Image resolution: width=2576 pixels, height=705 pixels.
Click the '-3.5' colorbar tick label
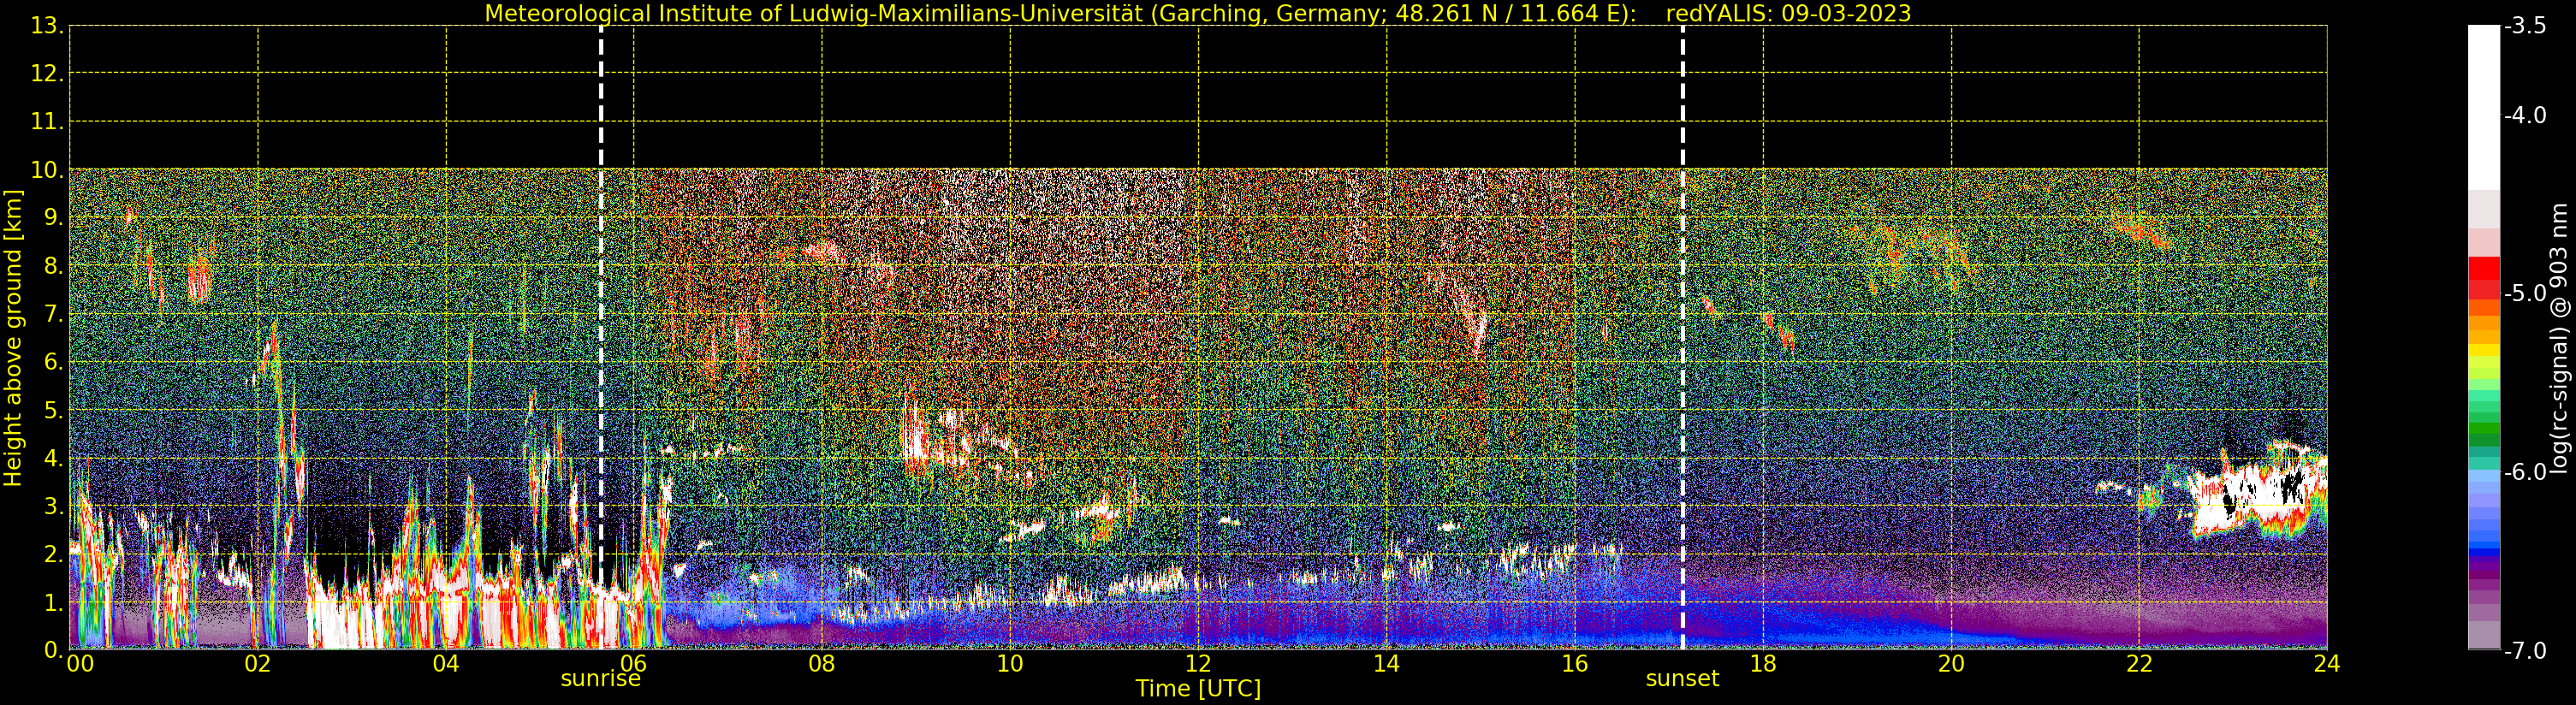[2525, 26]
